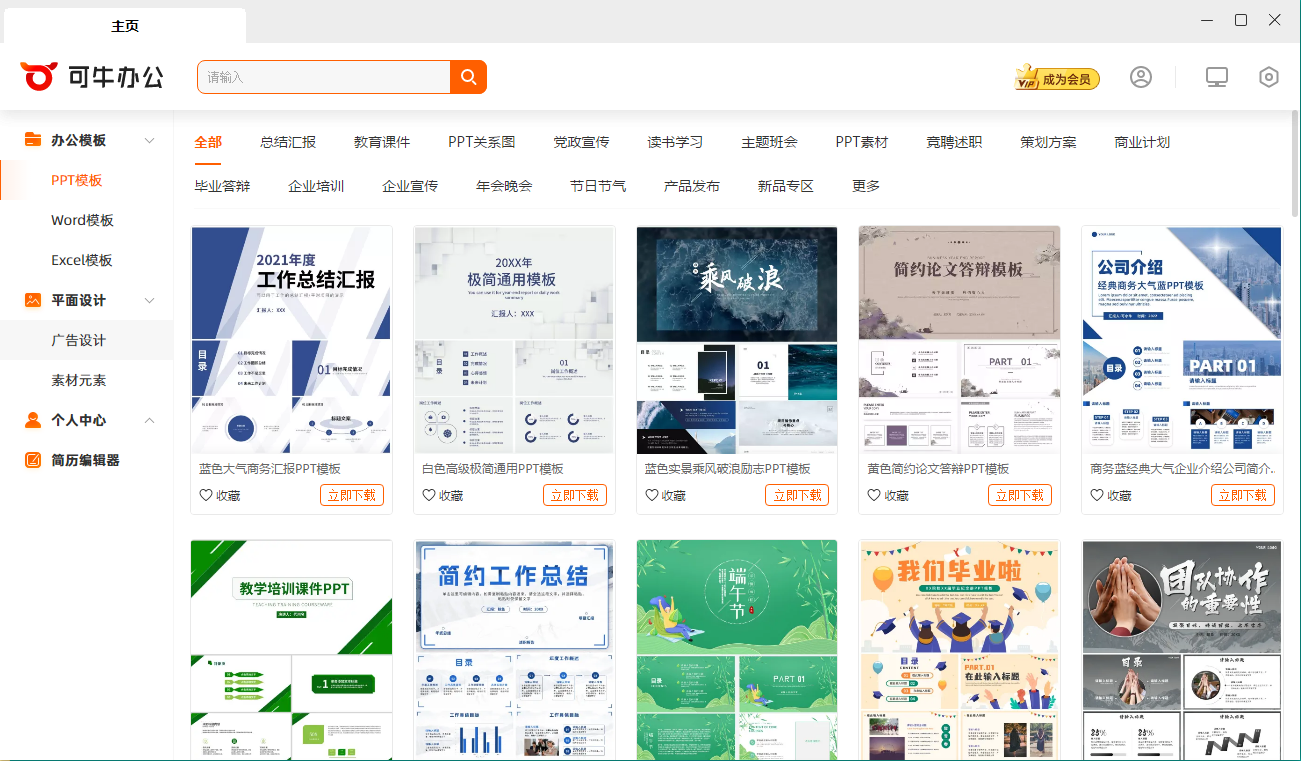The width and height of the screenshot is (1301, 761).
Task: Toggle 收藏 heart for 黄色简约论文答辩PPT模板
Action: pyautogui.click(x=874, y=495)
